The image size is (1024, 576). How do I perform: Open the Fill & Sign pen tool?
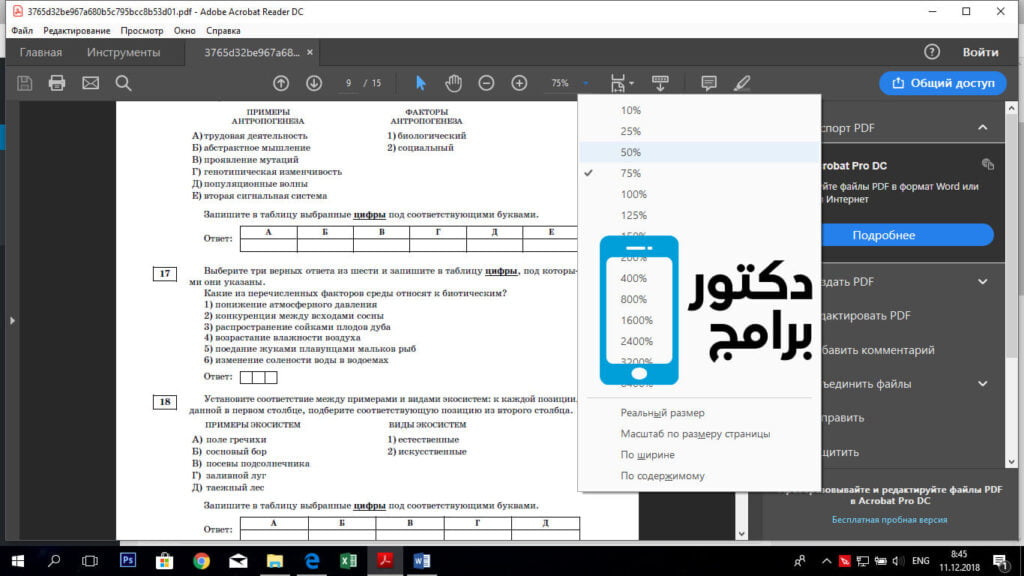pyautogui.click(x=741, y=83)
